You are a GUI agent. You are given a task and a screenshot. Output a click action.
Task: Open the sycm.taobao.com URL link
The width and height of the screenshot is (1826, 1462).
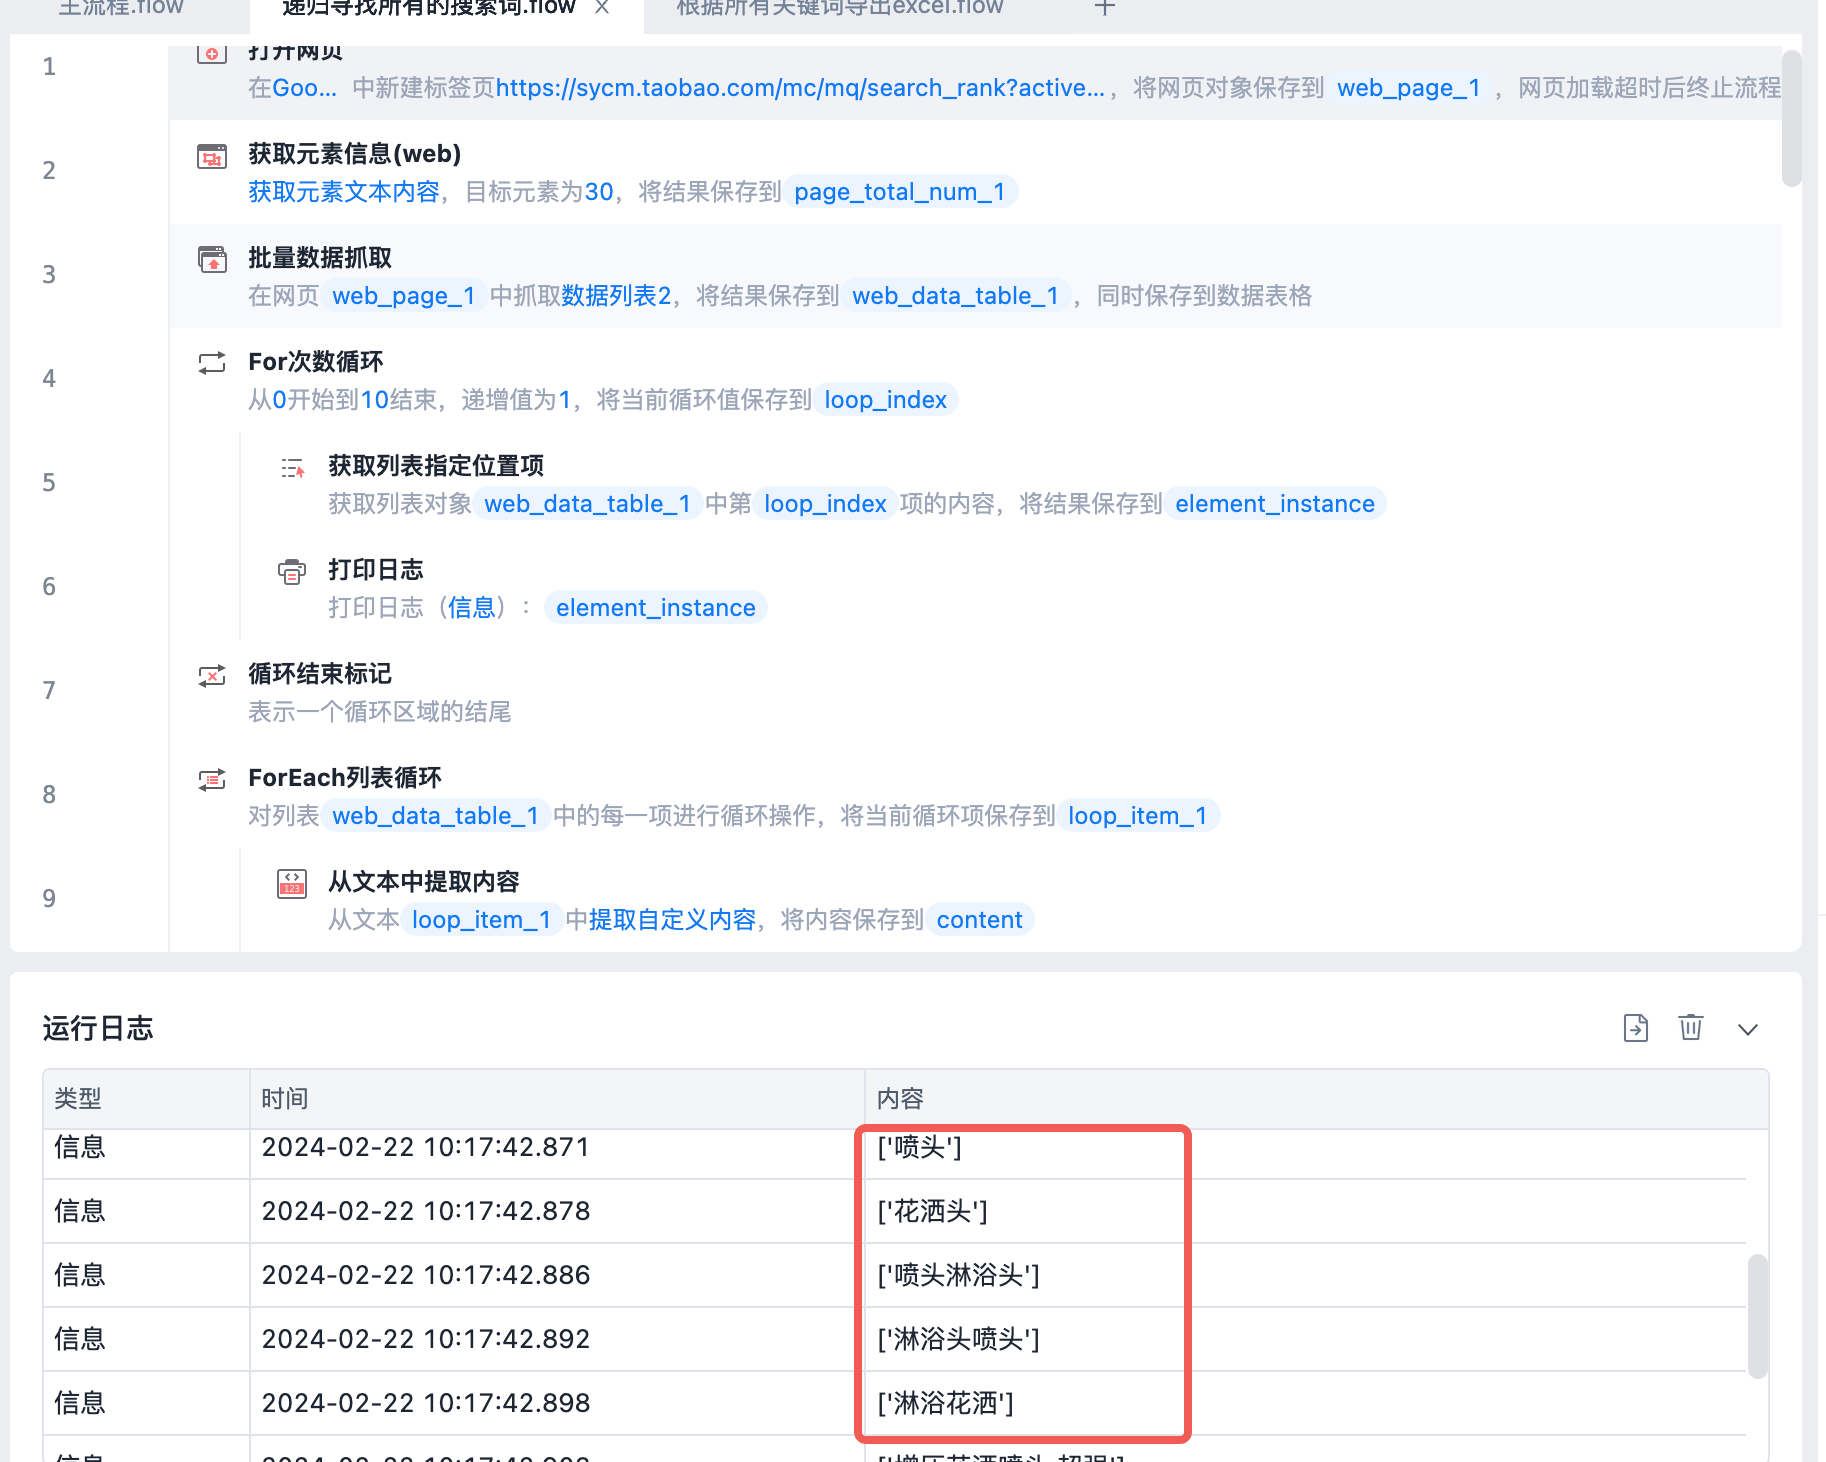tap(800, 88)
